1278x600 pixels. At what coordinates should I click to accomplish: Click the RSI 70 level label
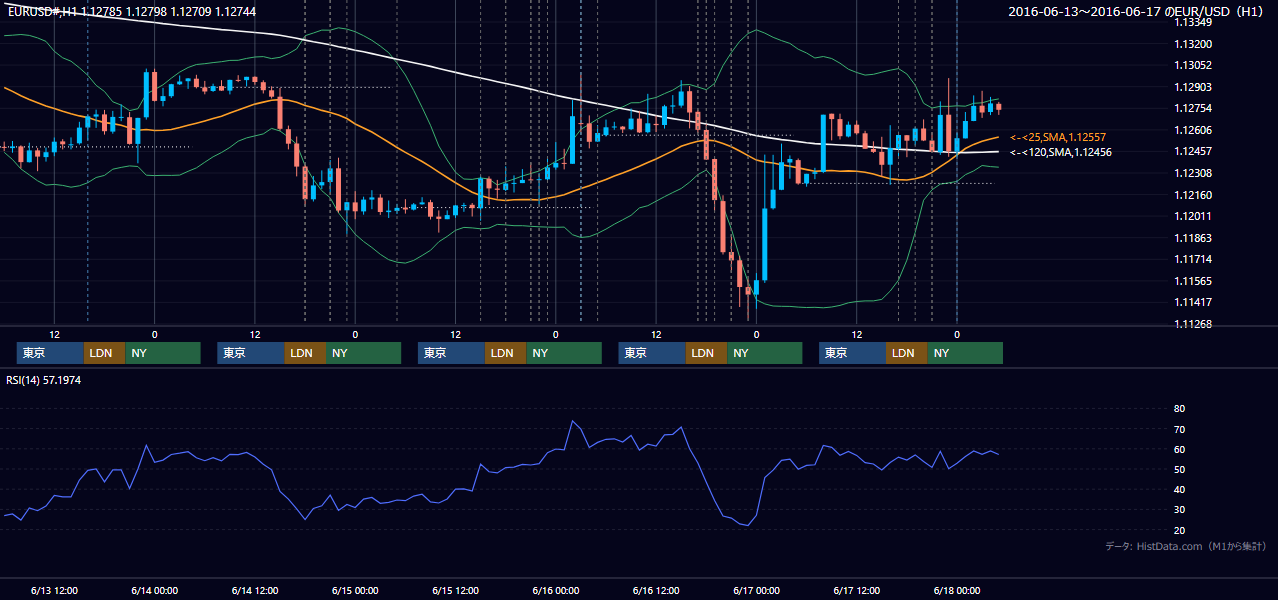(1179, 429)
